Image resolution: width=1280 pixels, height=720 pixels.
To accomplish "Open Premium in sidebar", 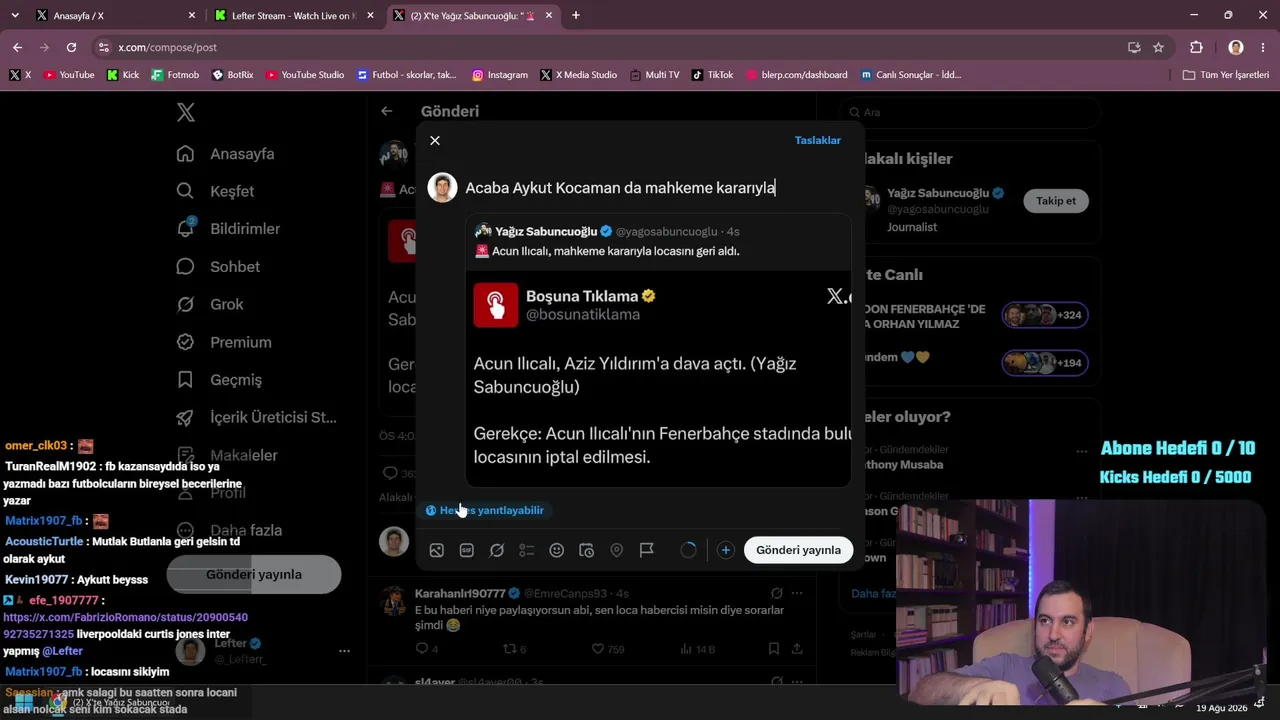I will click(225, 342).
